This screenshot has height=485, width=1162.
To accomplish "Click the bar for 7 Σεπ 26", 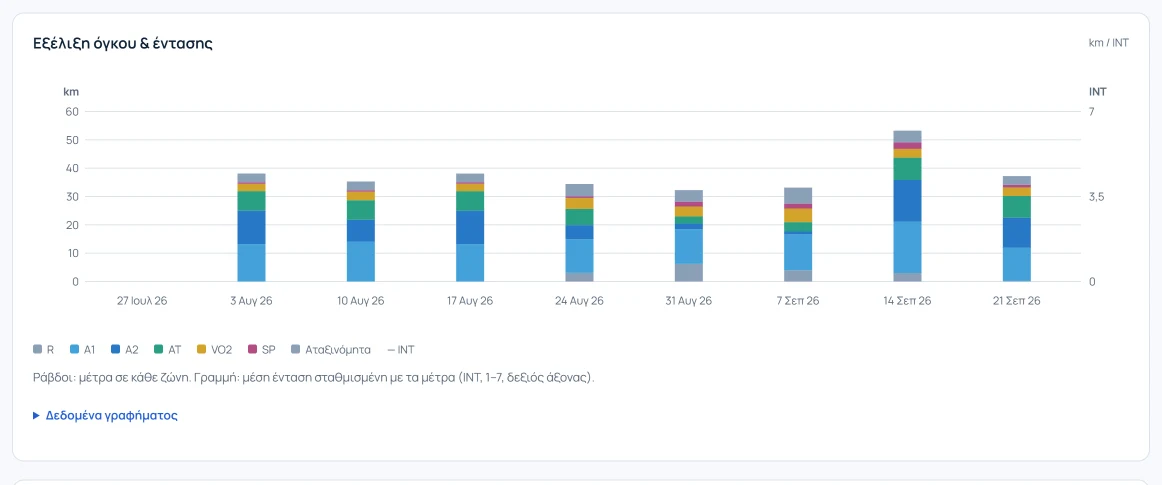I will tap(798, 234).
